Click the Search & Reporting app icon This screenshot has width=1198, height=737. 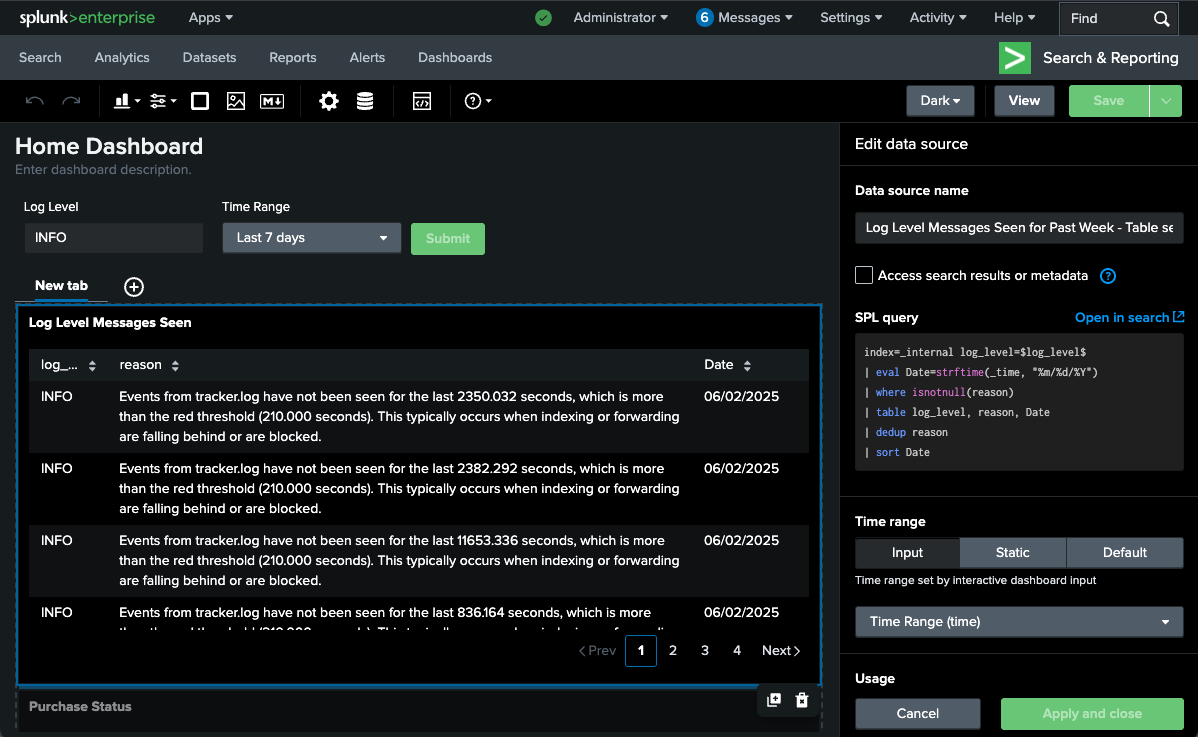pyautogui.click(x=1015, y=58)
